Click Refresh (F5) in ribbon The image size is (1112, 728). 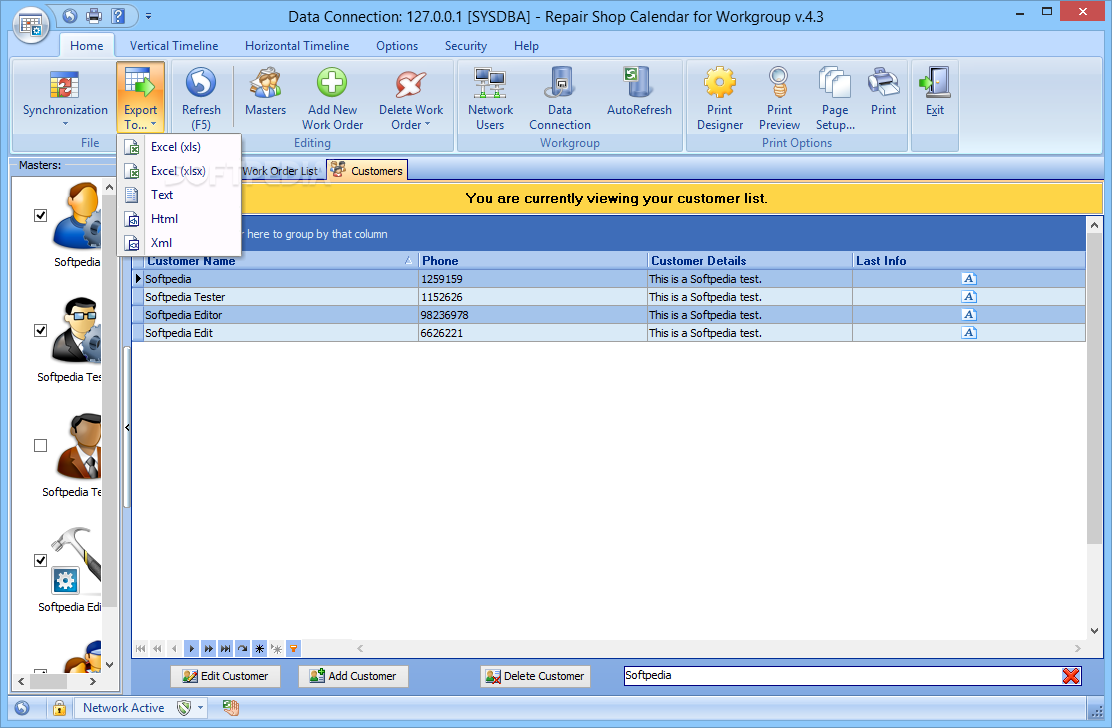pos(201,99)
